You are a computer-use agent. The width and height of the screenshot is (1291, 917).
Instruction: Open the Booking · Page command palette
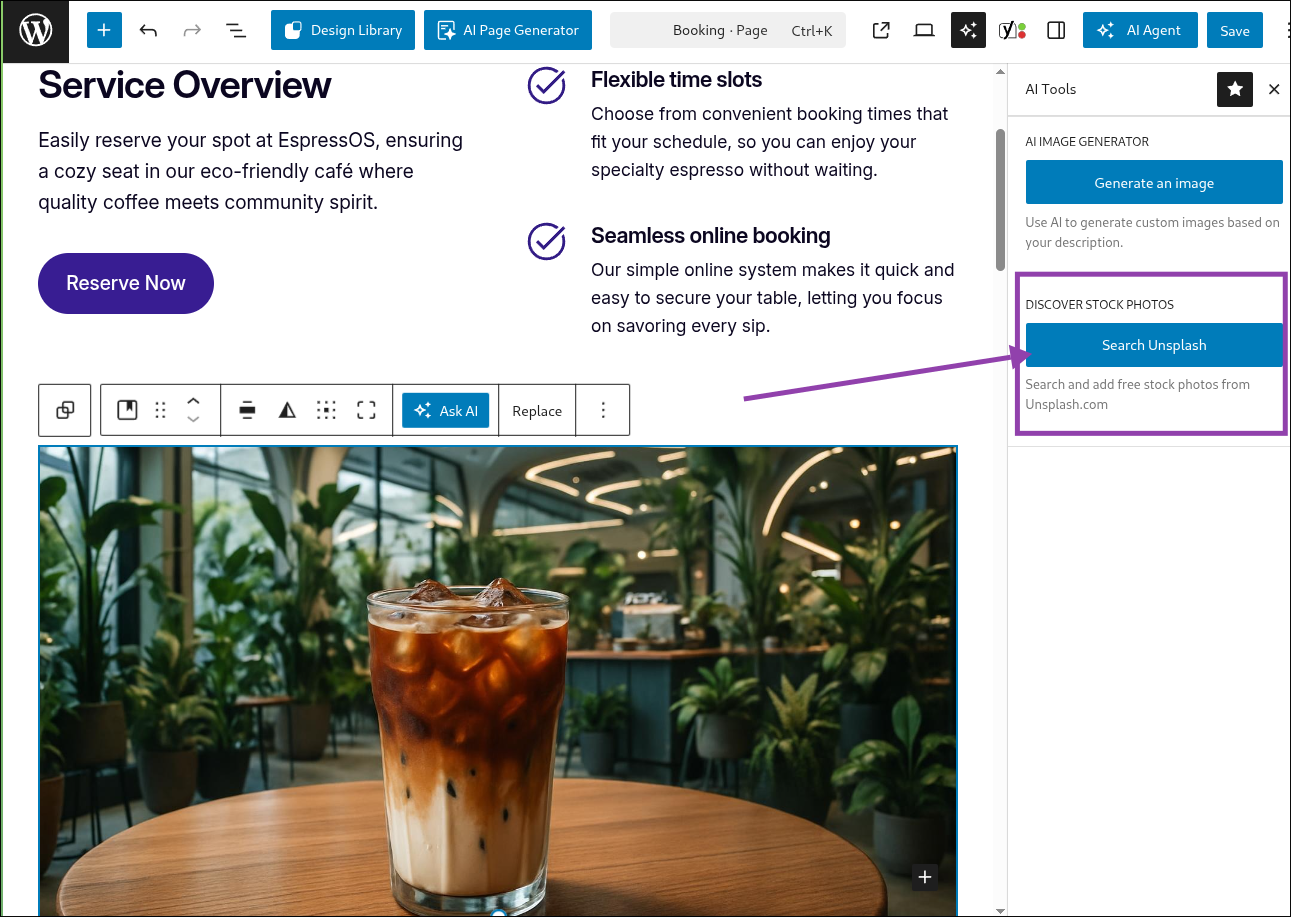coord(728,30)
